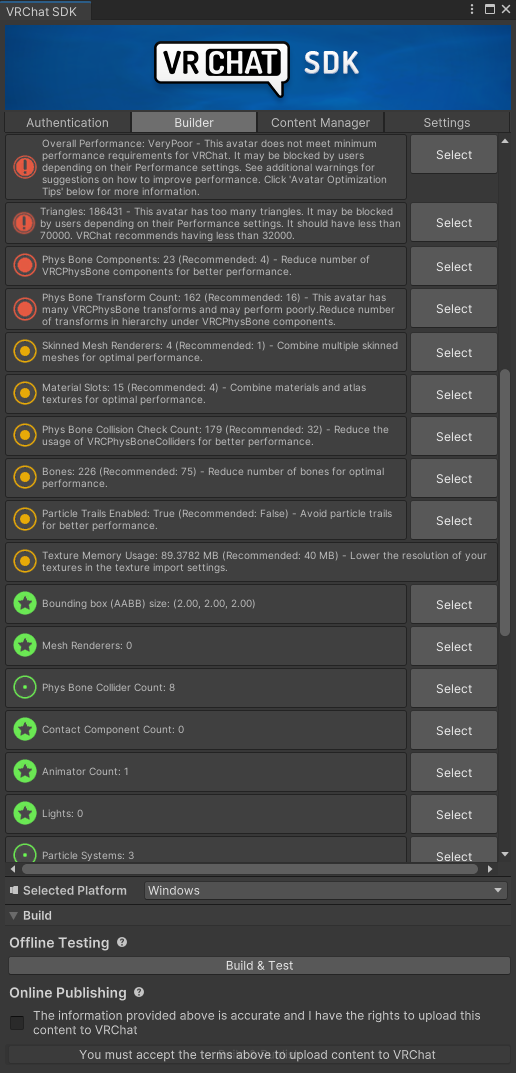Click the horizontal scrollbar under the list
The width and height of the screenshot is (516, 1073).
click(x=250, y=869)
